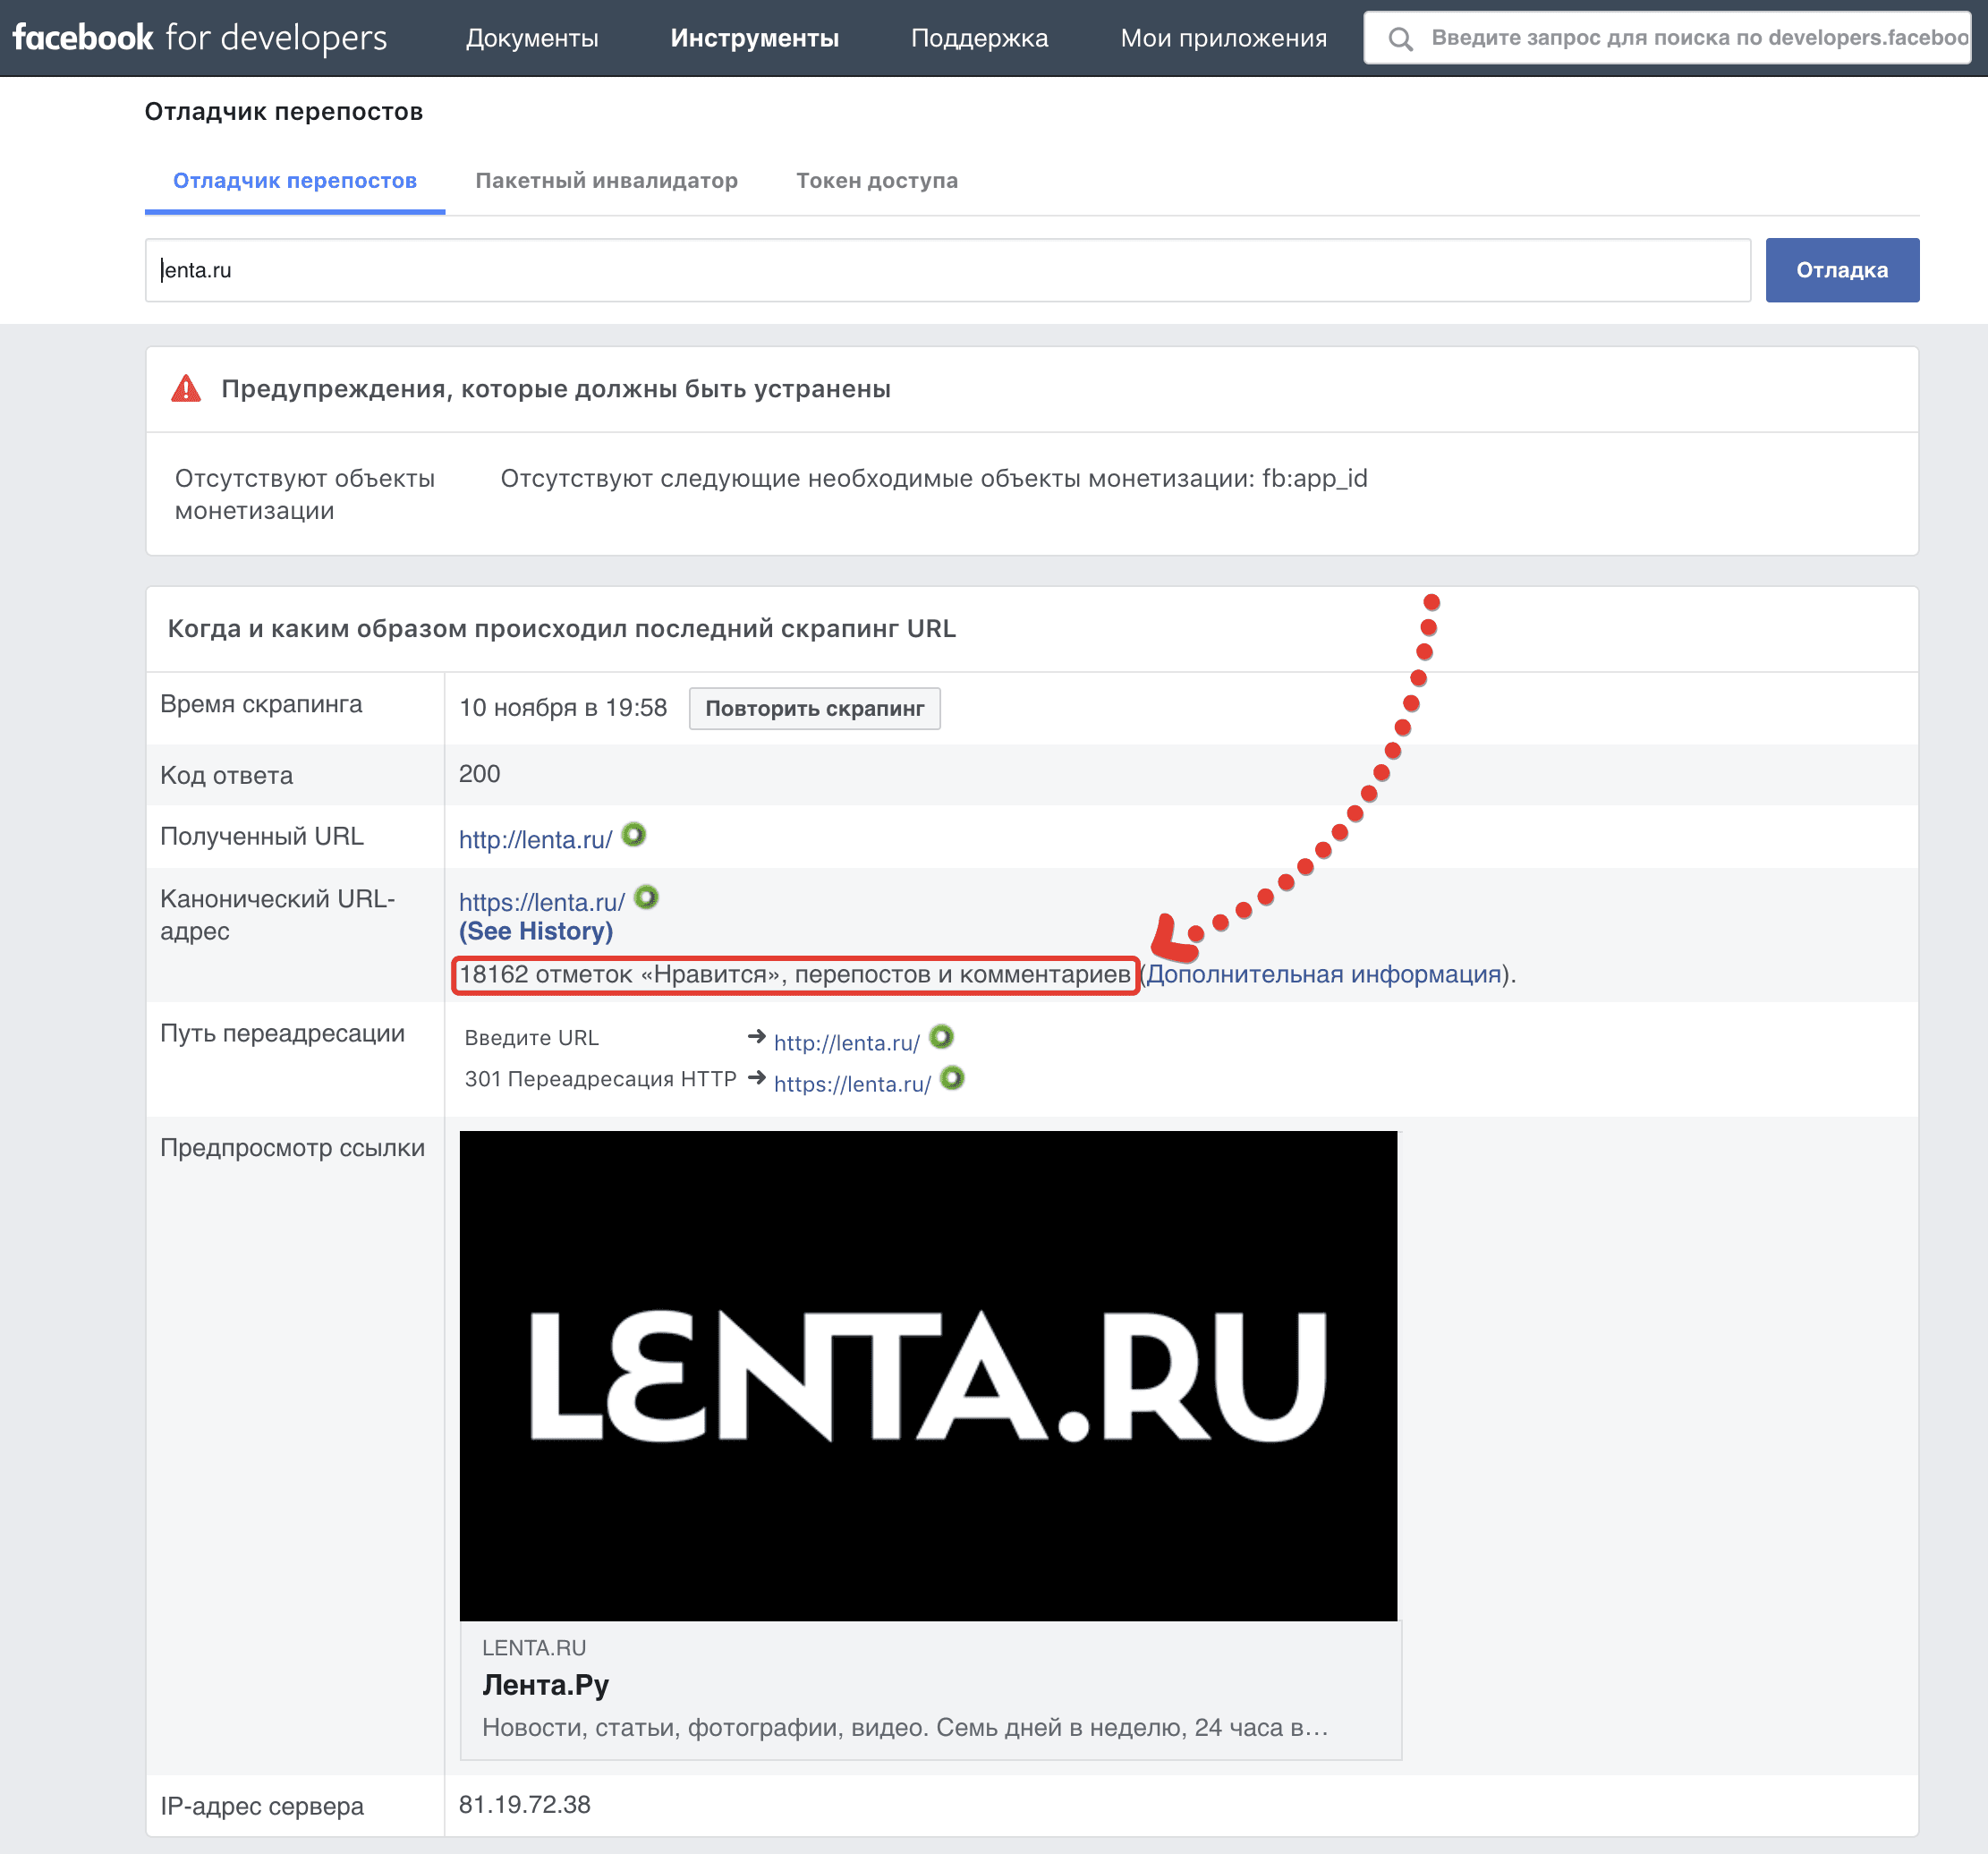The height and width of the screenshot is (1854, 1988).
Task: Open the Документы menu
Action: 532,38
